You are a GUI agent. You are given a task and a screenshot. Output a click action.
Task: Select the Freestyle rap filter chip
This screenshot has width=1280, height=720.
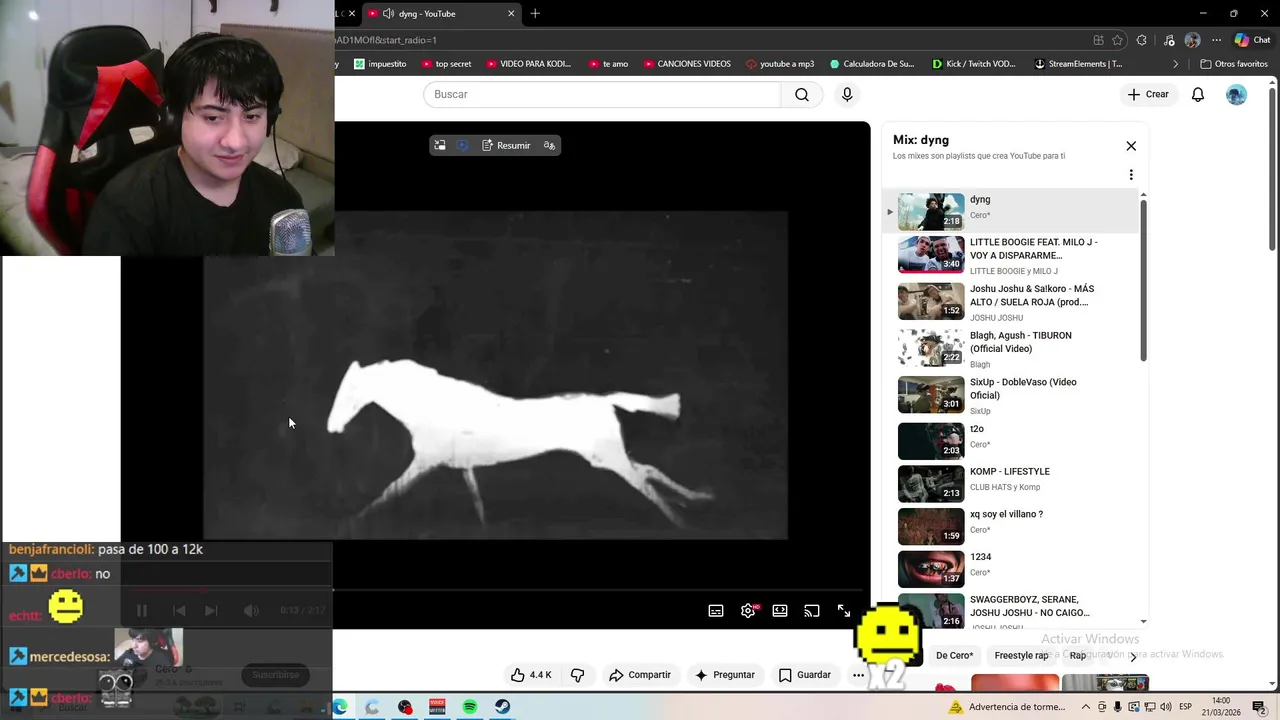(x=1021, y=656)
